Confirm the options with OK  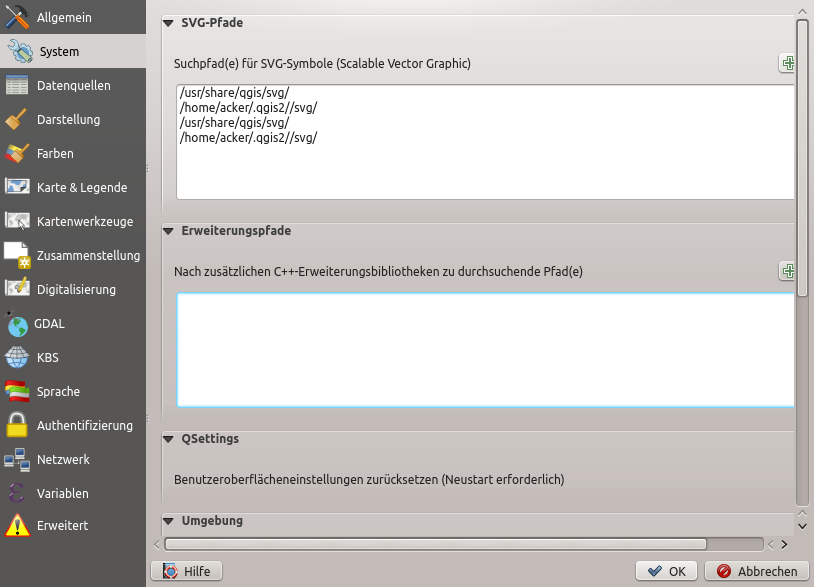pyautogui.click(x=666, y=571)
